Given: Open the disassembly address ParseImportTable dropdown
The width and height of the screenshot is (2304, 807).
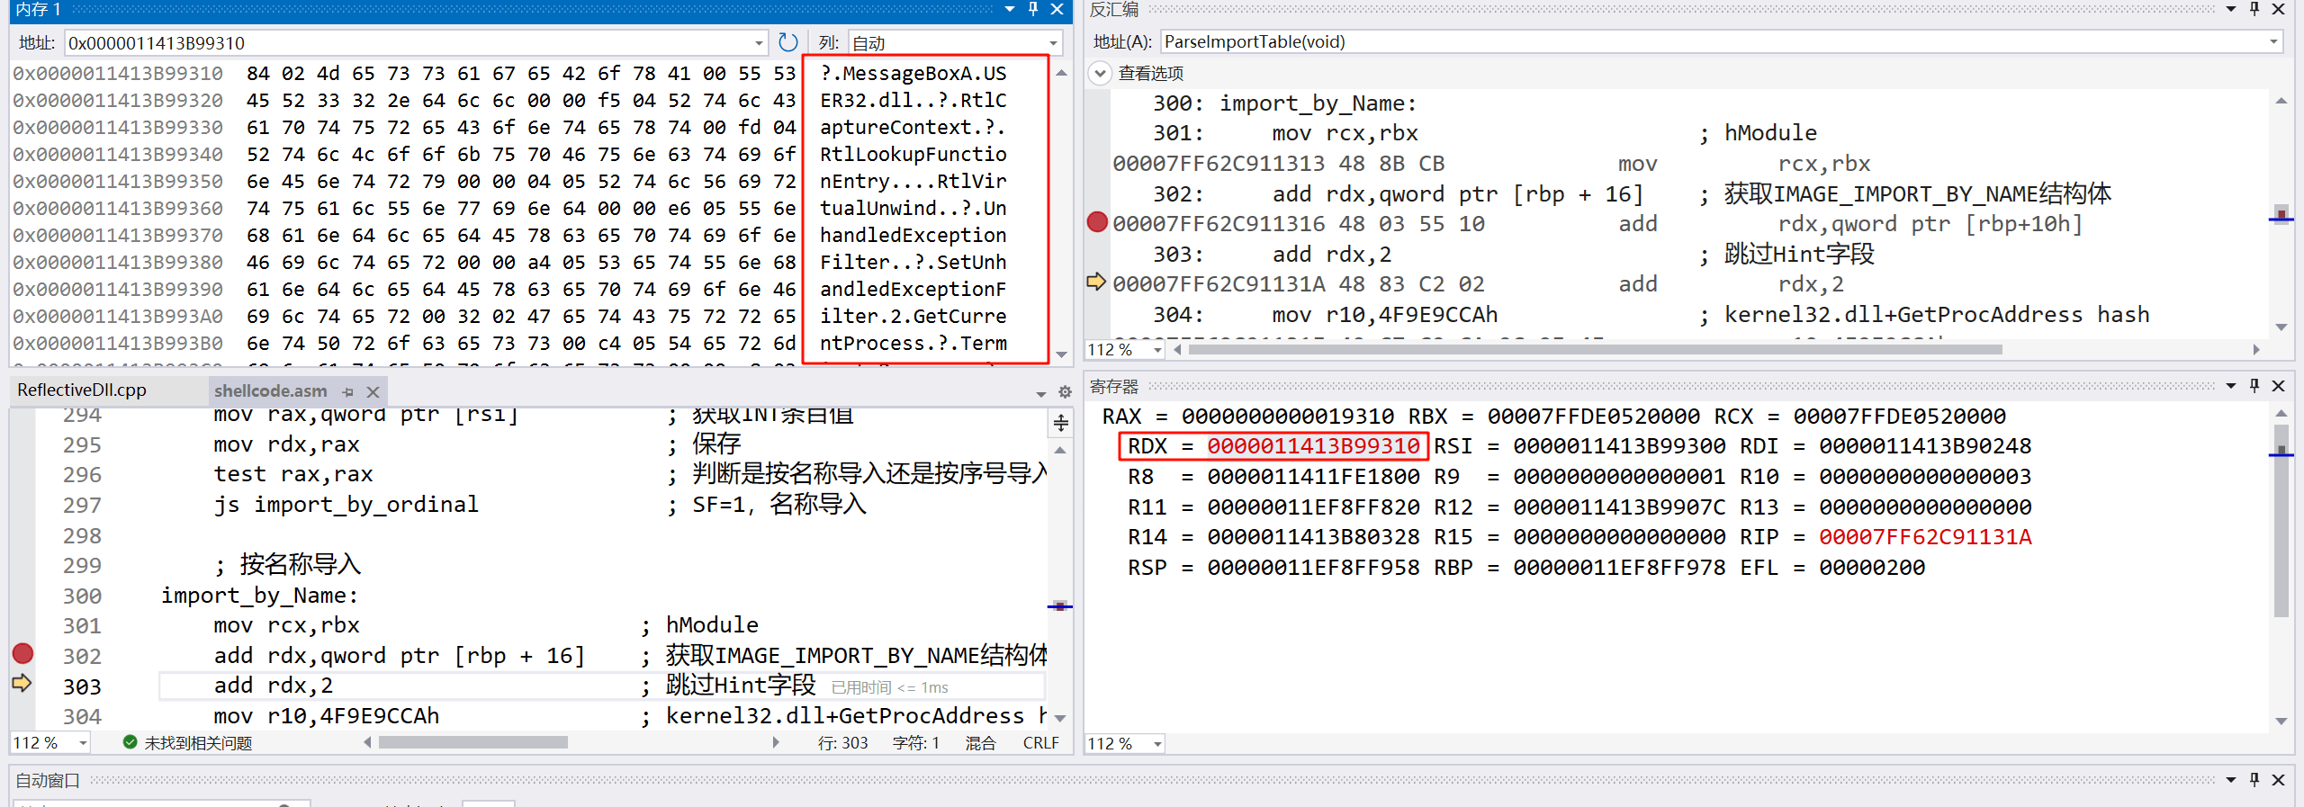Looking at the screenshot, I should point(2273,42).
